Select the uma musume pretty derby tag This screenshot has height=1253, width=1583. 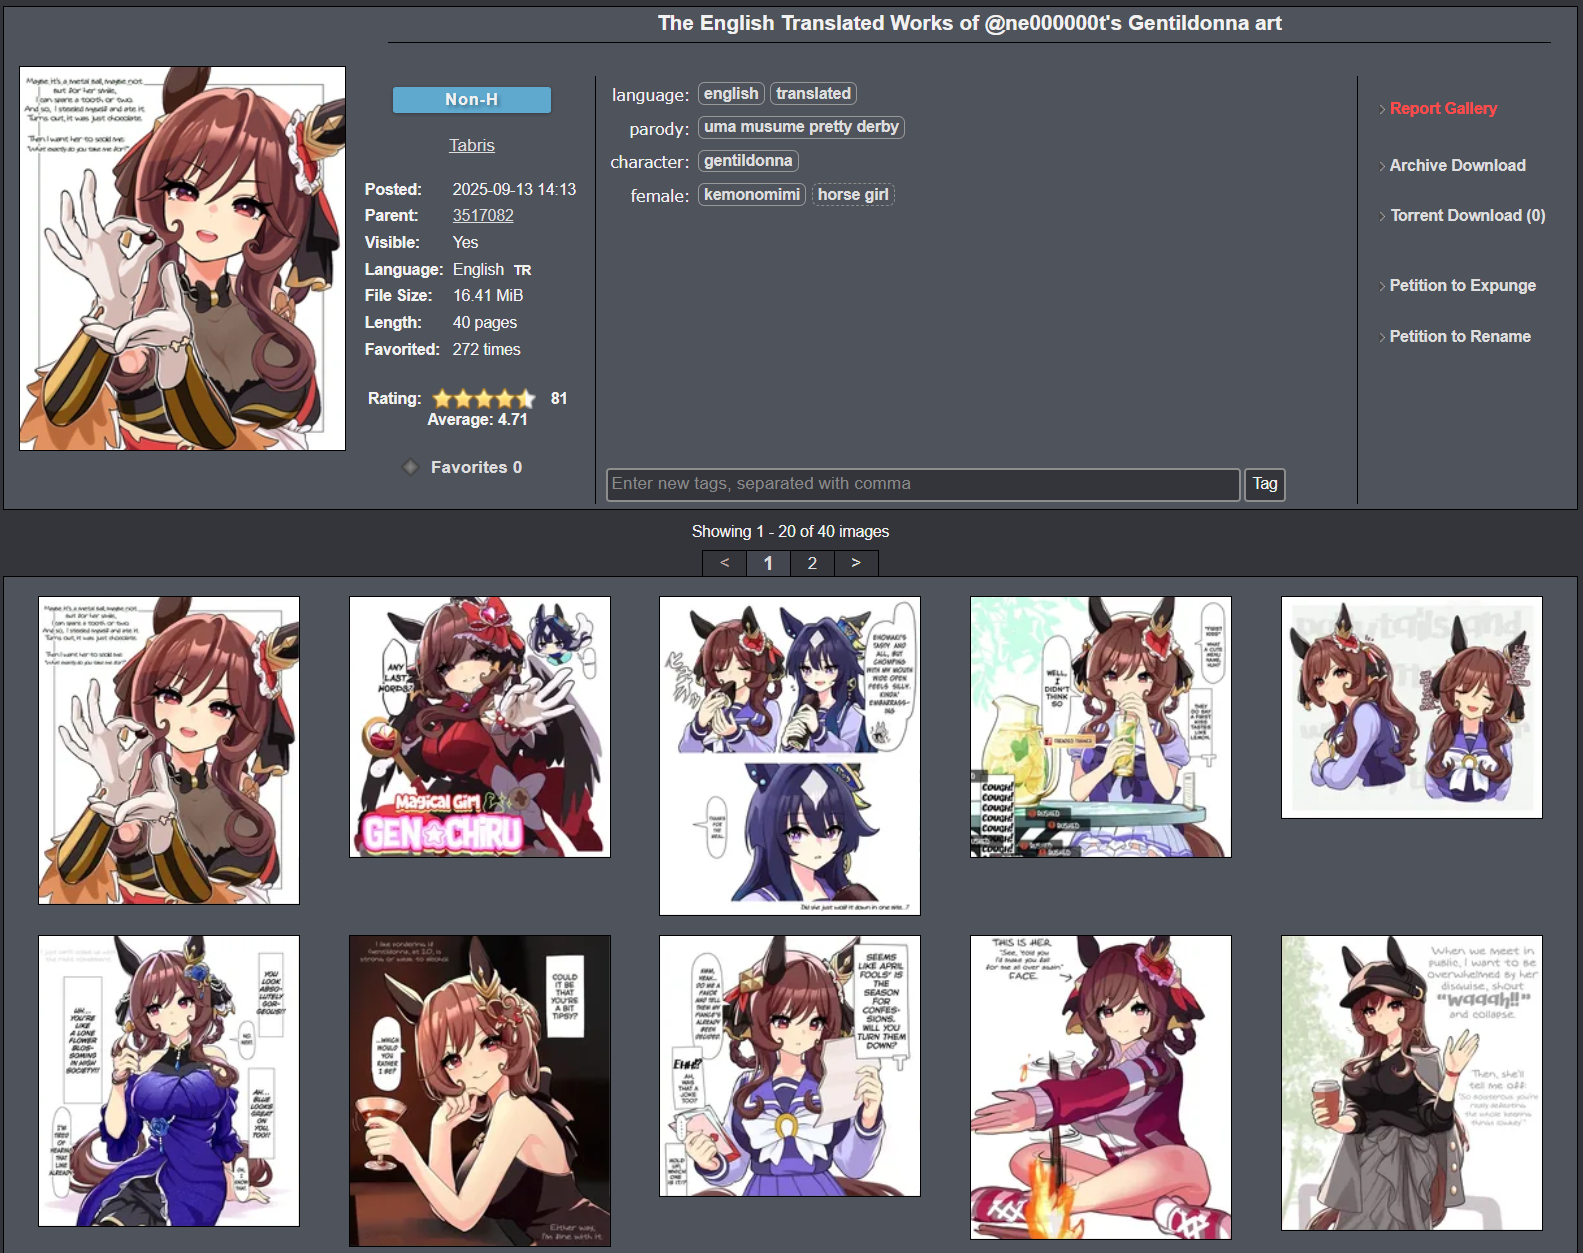click(x=801, y=127)
